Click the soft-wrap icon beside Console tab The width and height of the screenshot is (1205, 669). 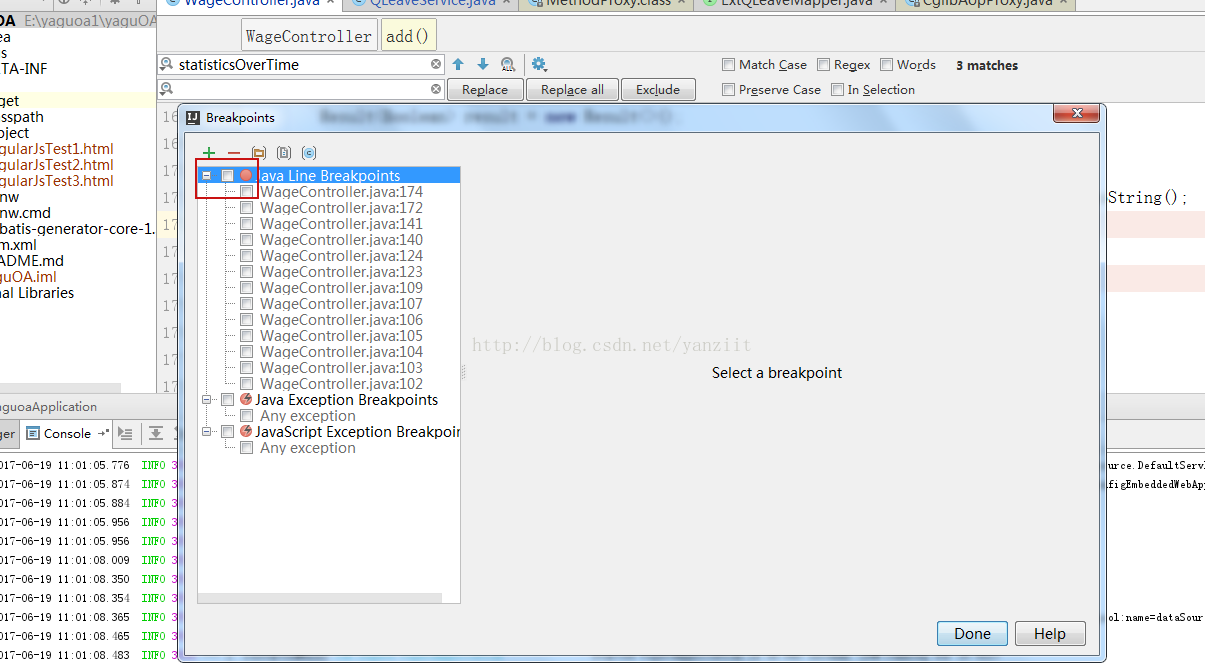click(x=125, y=433)
